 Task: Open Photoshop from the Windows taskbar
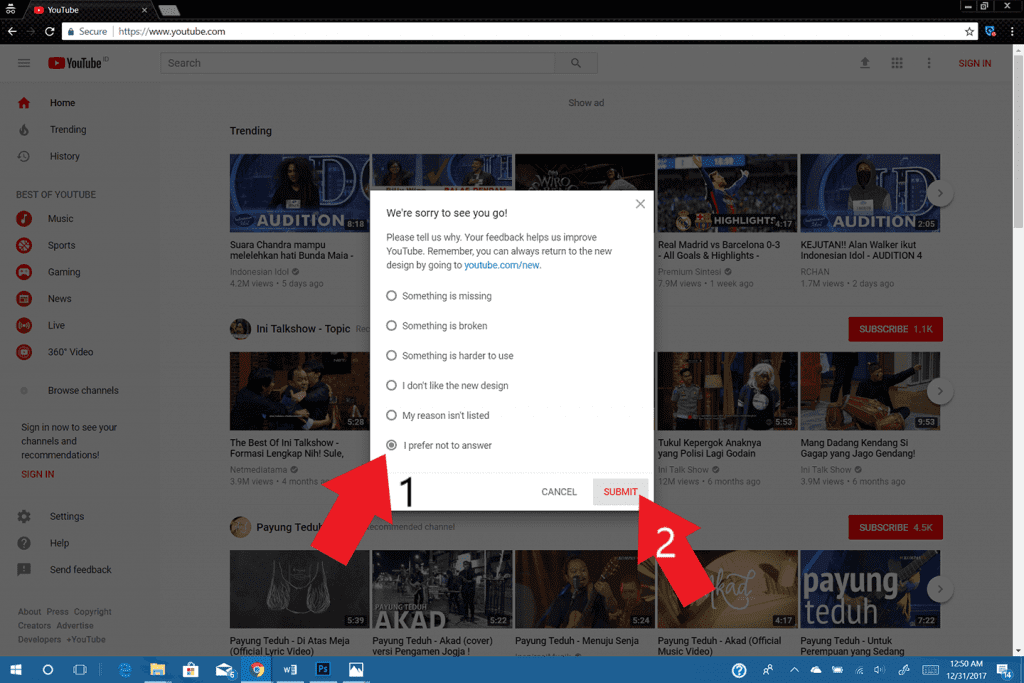(323, 669)
